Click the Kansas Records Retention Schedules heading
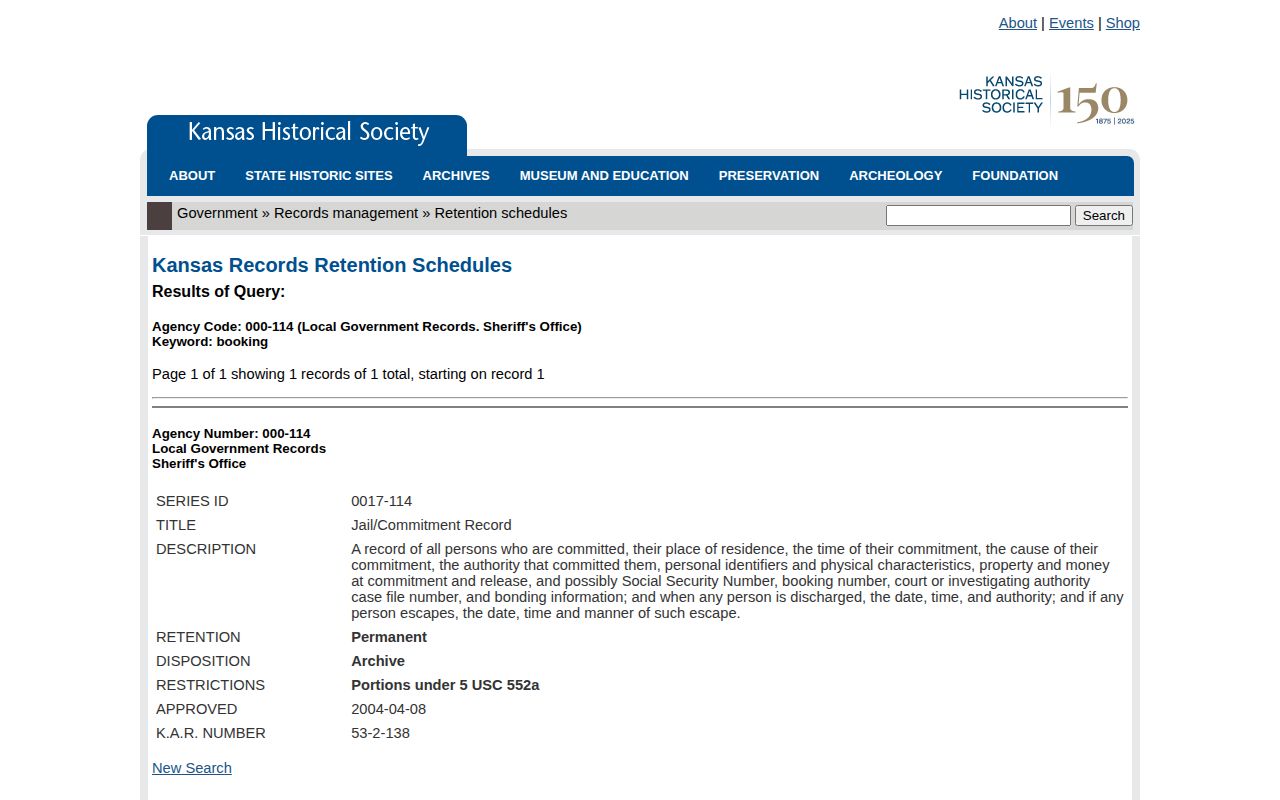1280x800 pixels. point(332,265)
